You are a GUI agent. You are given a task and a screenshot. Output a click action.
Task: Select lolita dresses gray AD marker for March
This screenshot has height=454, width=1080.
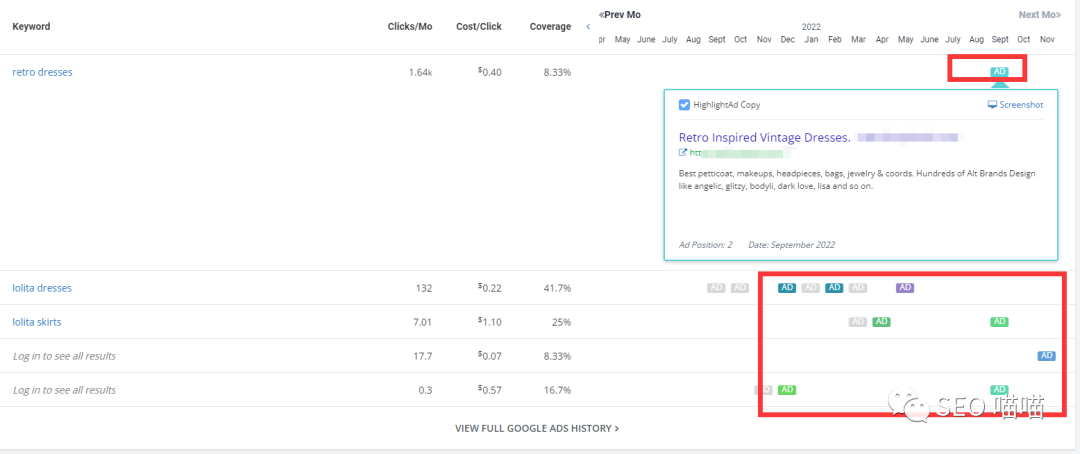tap(858, 288)
